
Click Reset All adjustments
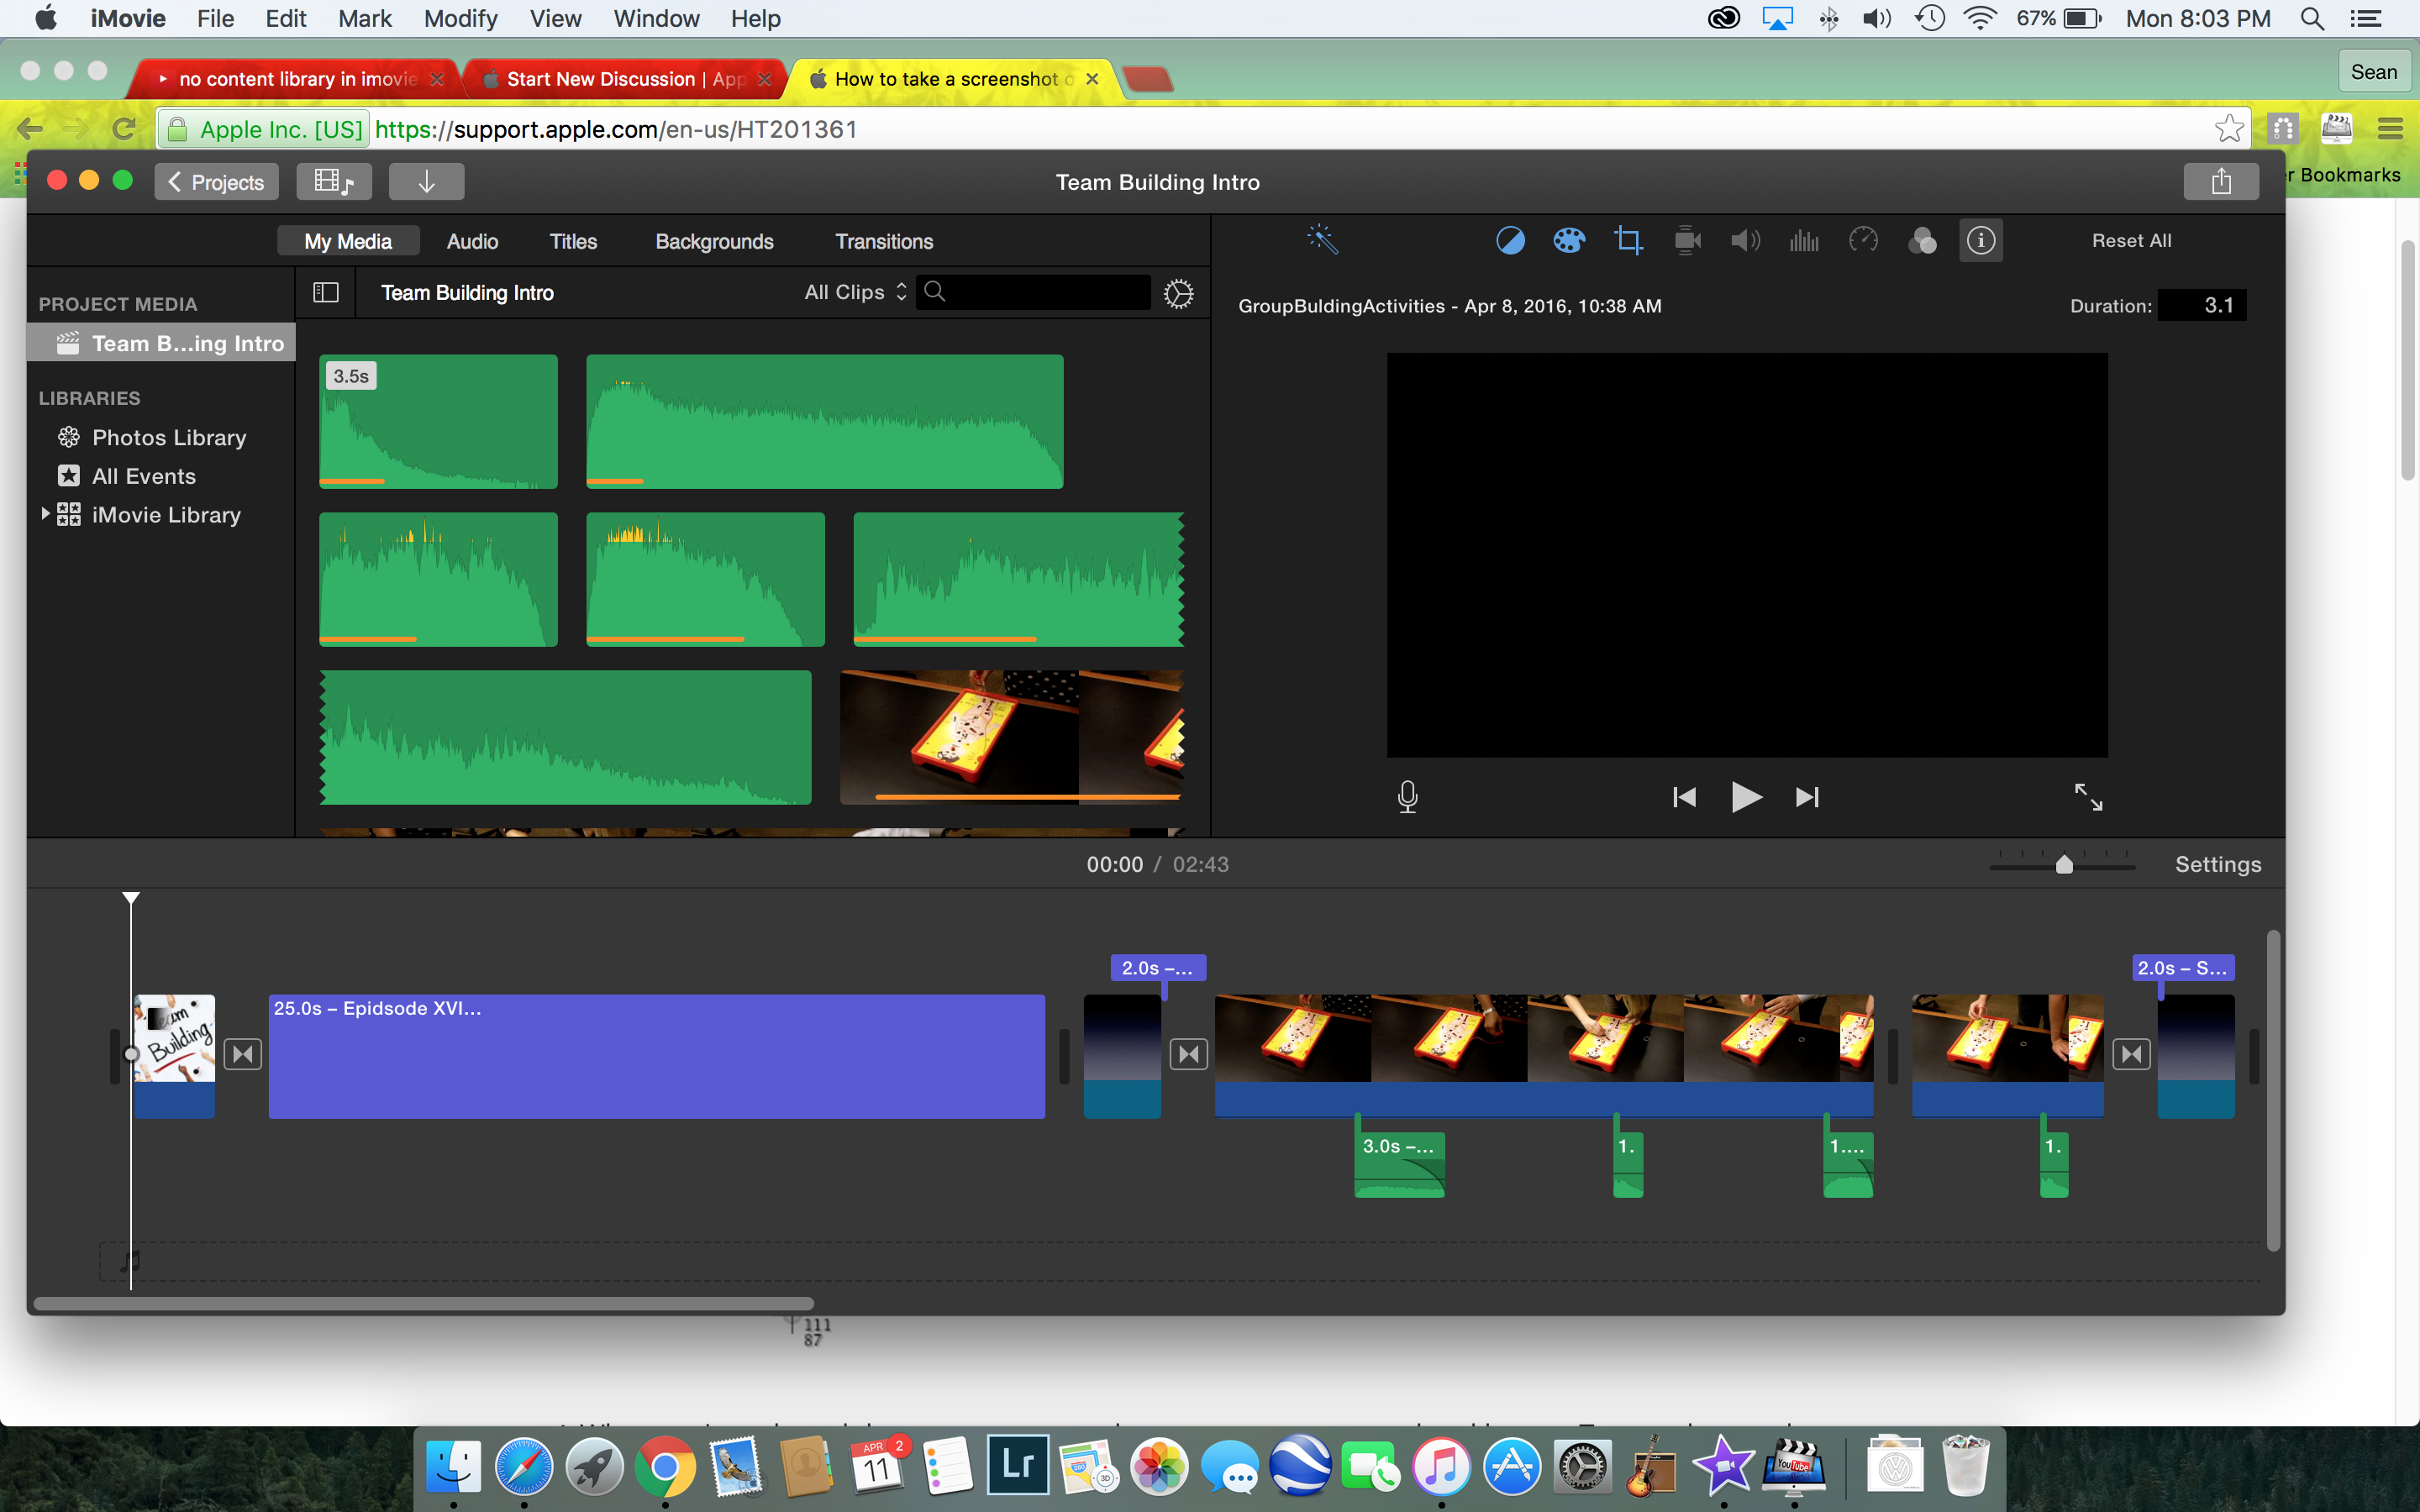coord(2131,241)
